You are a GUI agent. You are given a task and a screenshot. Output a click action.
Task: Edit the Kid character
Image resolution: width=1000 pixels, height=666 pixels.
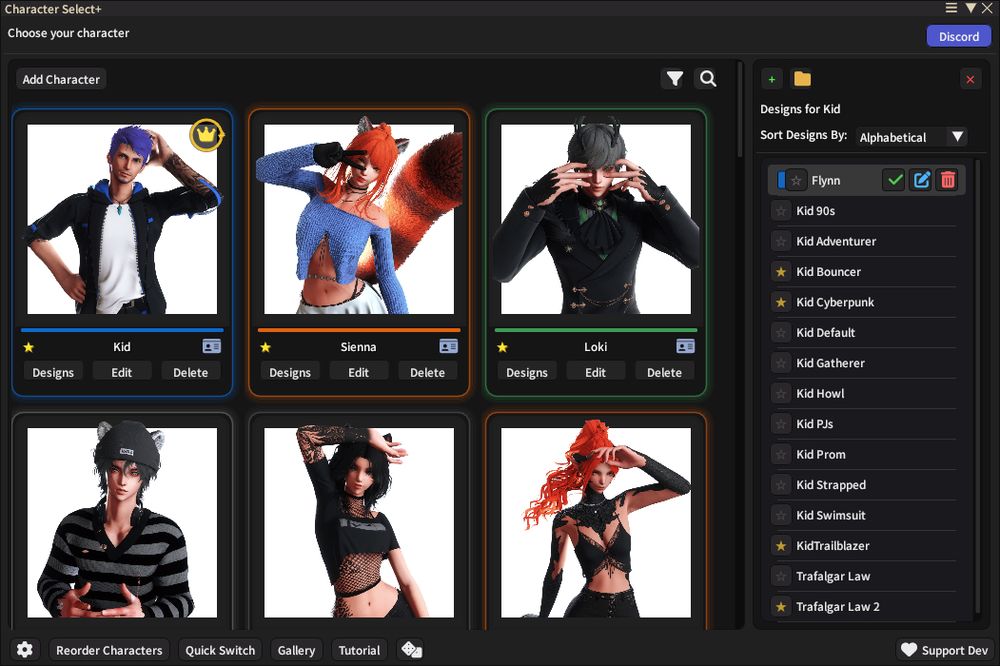tap(122, 372)
